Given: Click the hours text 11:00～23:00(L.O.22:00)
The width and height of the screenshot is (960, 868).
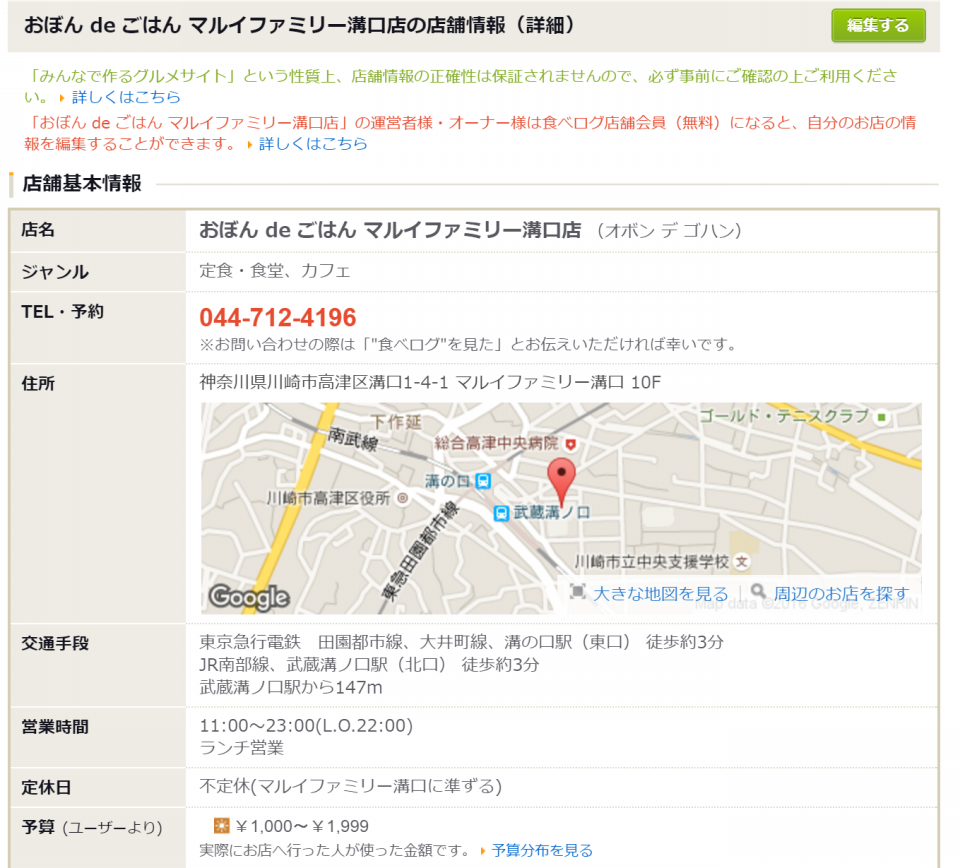Looking at the screenshot, I should [x=306, y=726].
